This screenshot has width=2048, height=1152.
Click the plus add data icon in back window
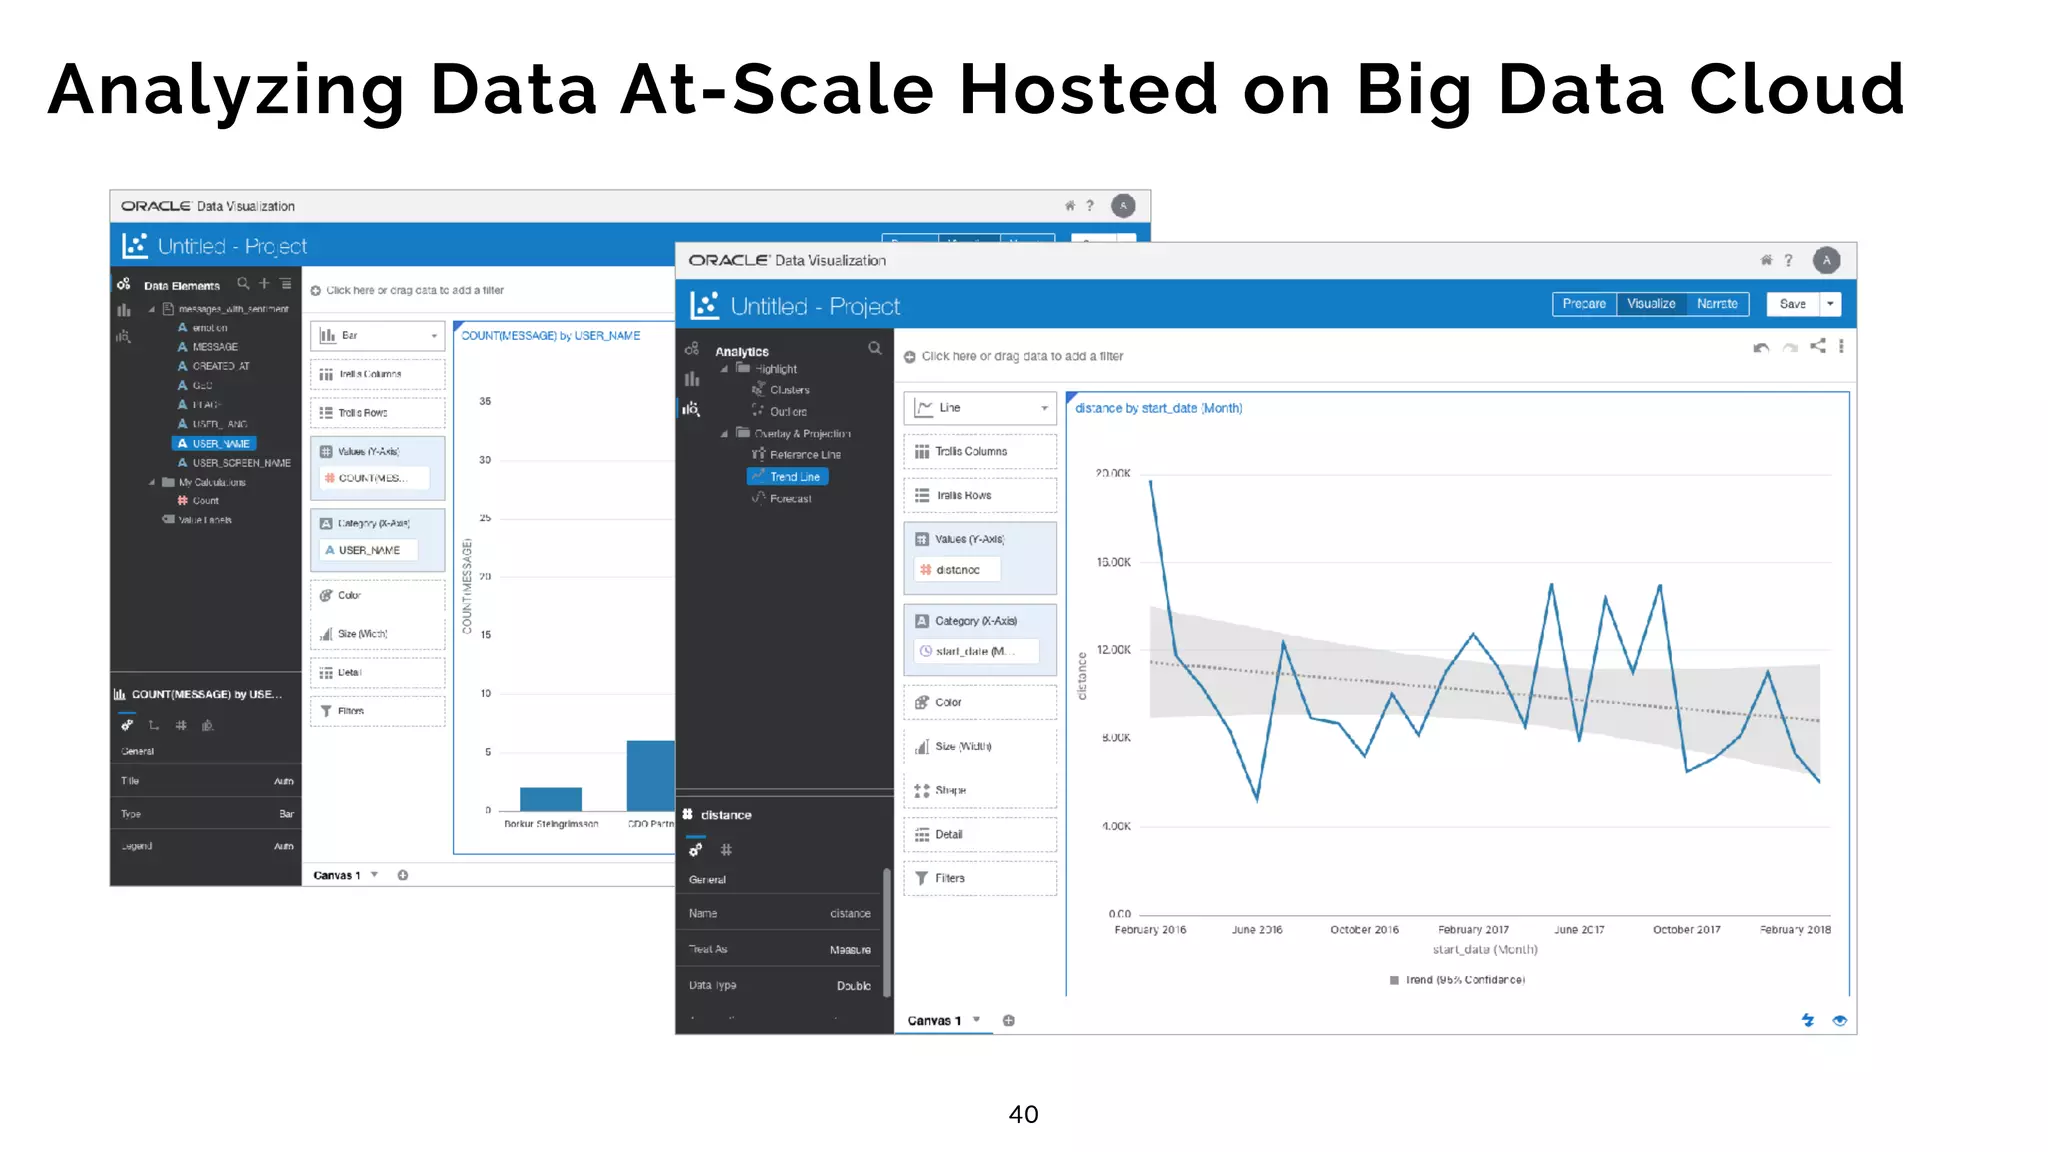tap(264, 284)
